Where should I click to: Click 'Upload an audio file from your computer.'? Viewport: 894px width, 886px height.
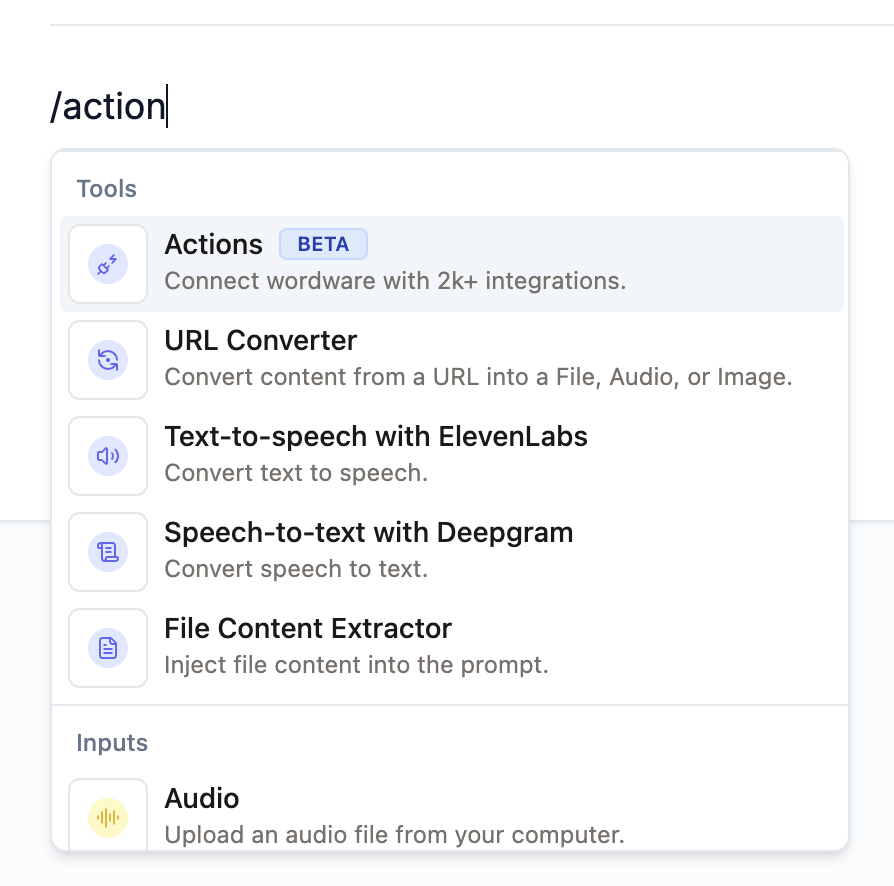coord(395,835)
